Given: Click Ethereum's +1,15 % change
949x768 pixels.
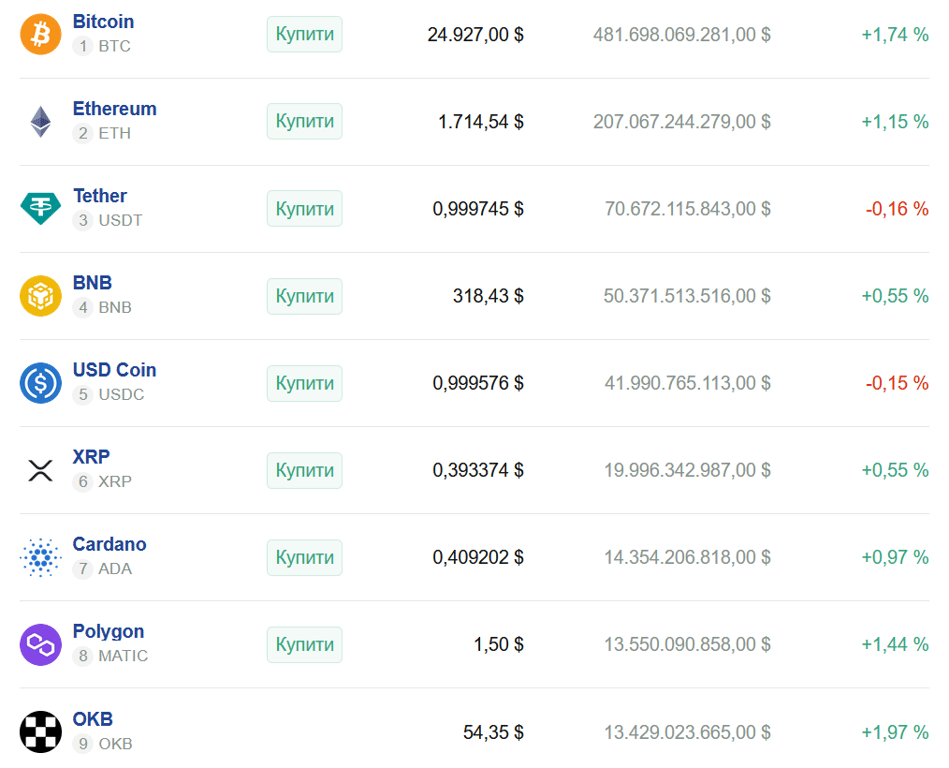Looking at the screenshot, I should point(895,122).
